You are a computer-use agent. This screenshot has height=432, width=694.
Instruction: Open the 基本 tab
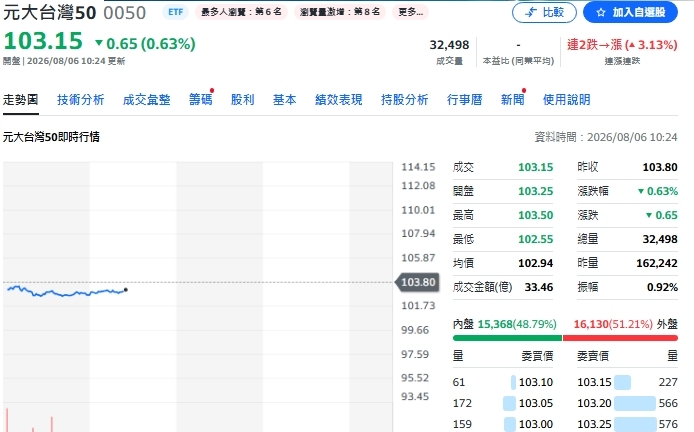[x=284, y=100]
